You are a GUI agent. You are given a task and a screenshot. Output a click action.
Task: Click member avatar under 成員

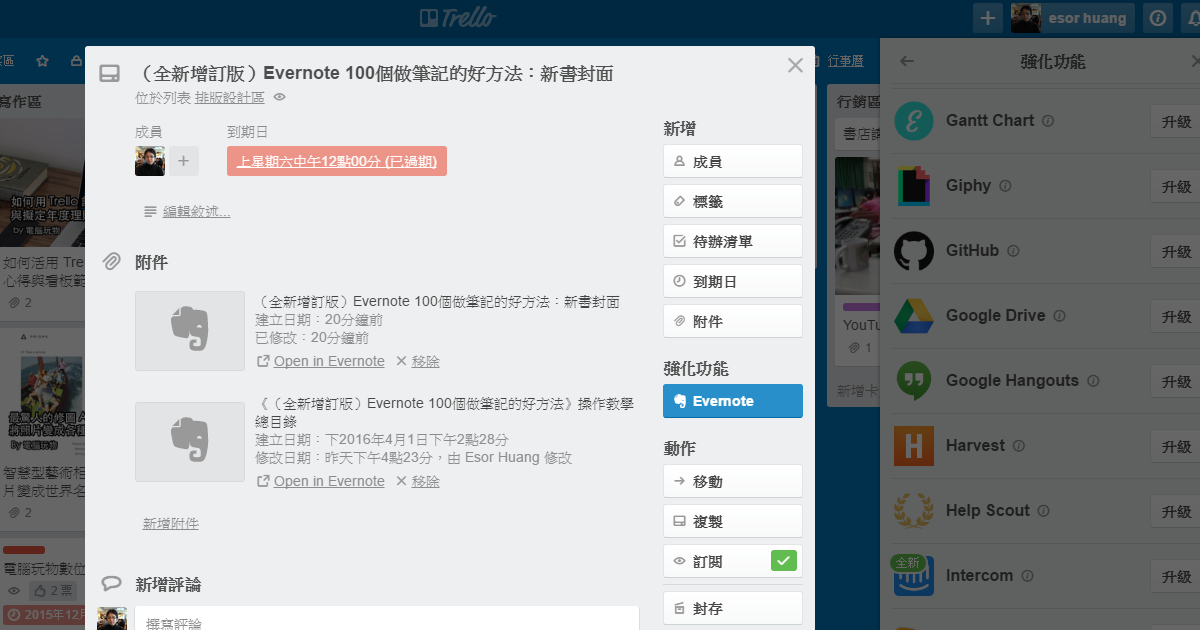coord(150,161)
